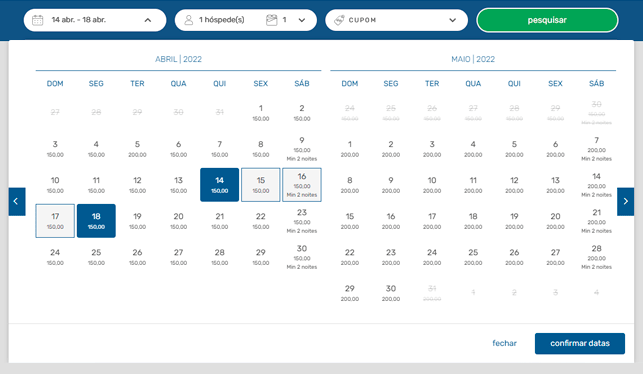Select May 1 priced 200,00

(349, 148)
